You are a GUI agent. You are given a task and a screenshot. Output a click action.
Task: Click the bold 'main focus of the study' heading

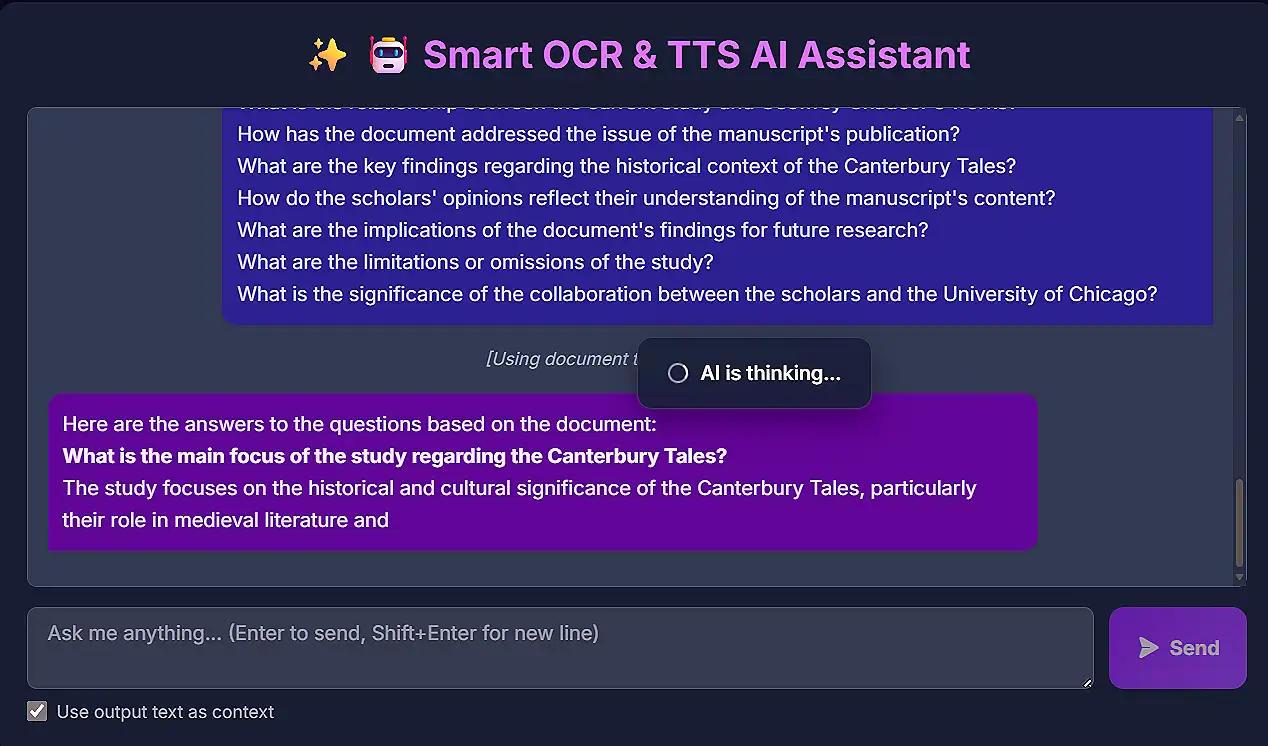[x=394, y=456]
